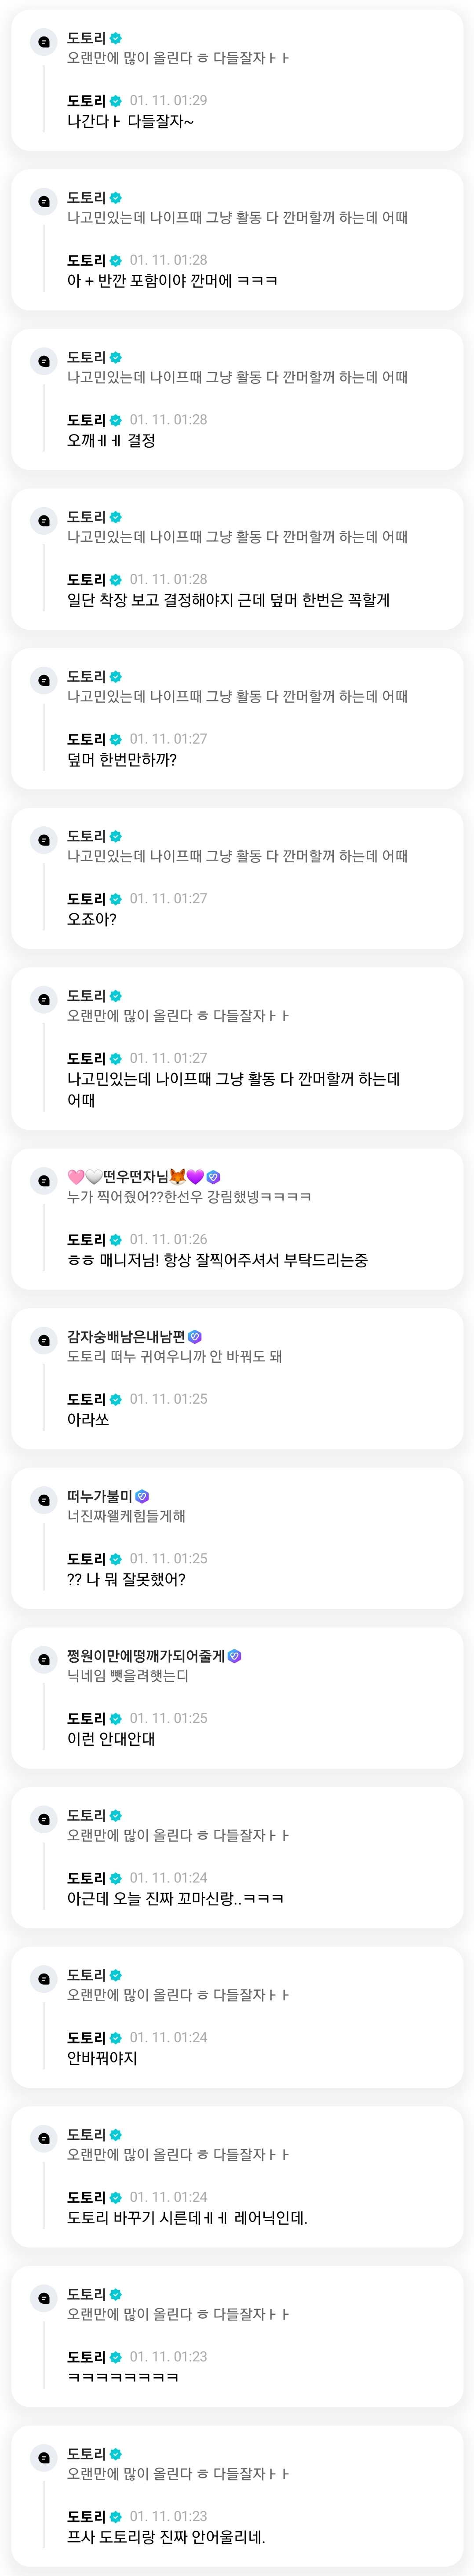Image resolution: width=474 pixels, height=2576 pixels.
Task: Open 떠누가불미 user profile name
Action: pos(100,1496)
